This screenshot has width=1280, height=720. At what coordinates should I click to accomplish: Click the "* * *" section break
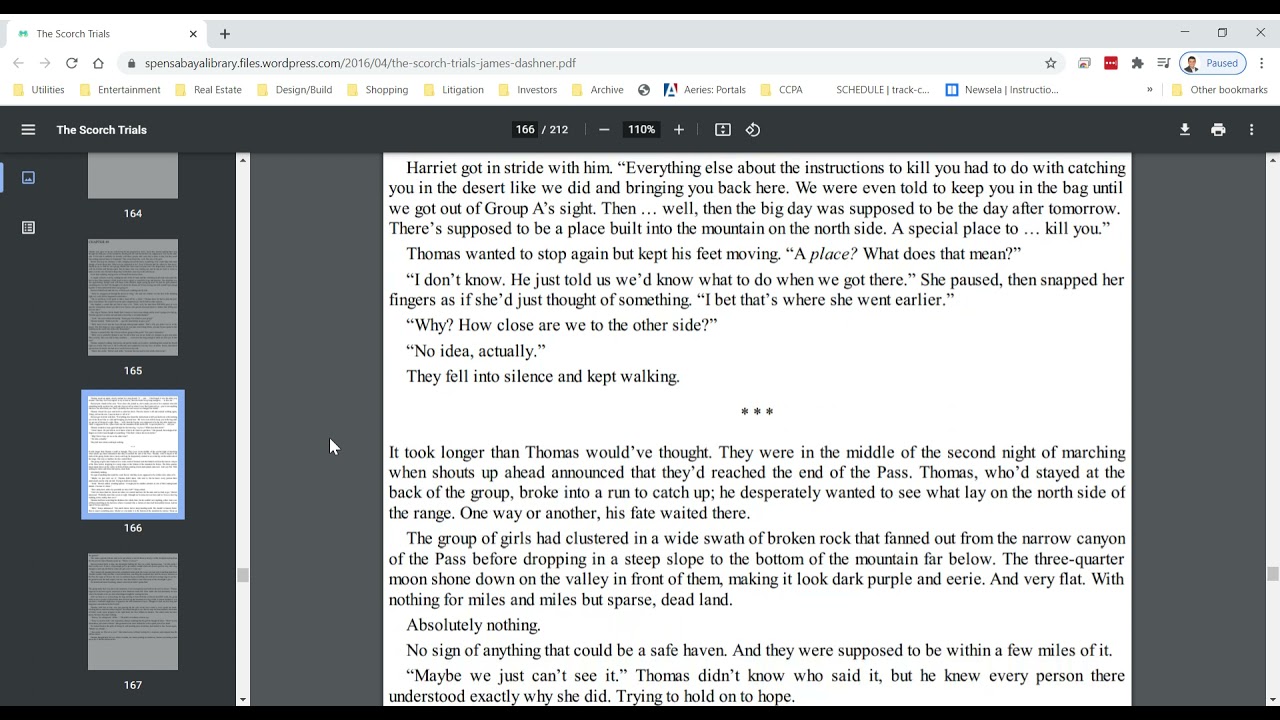click(x=757, y=412)
